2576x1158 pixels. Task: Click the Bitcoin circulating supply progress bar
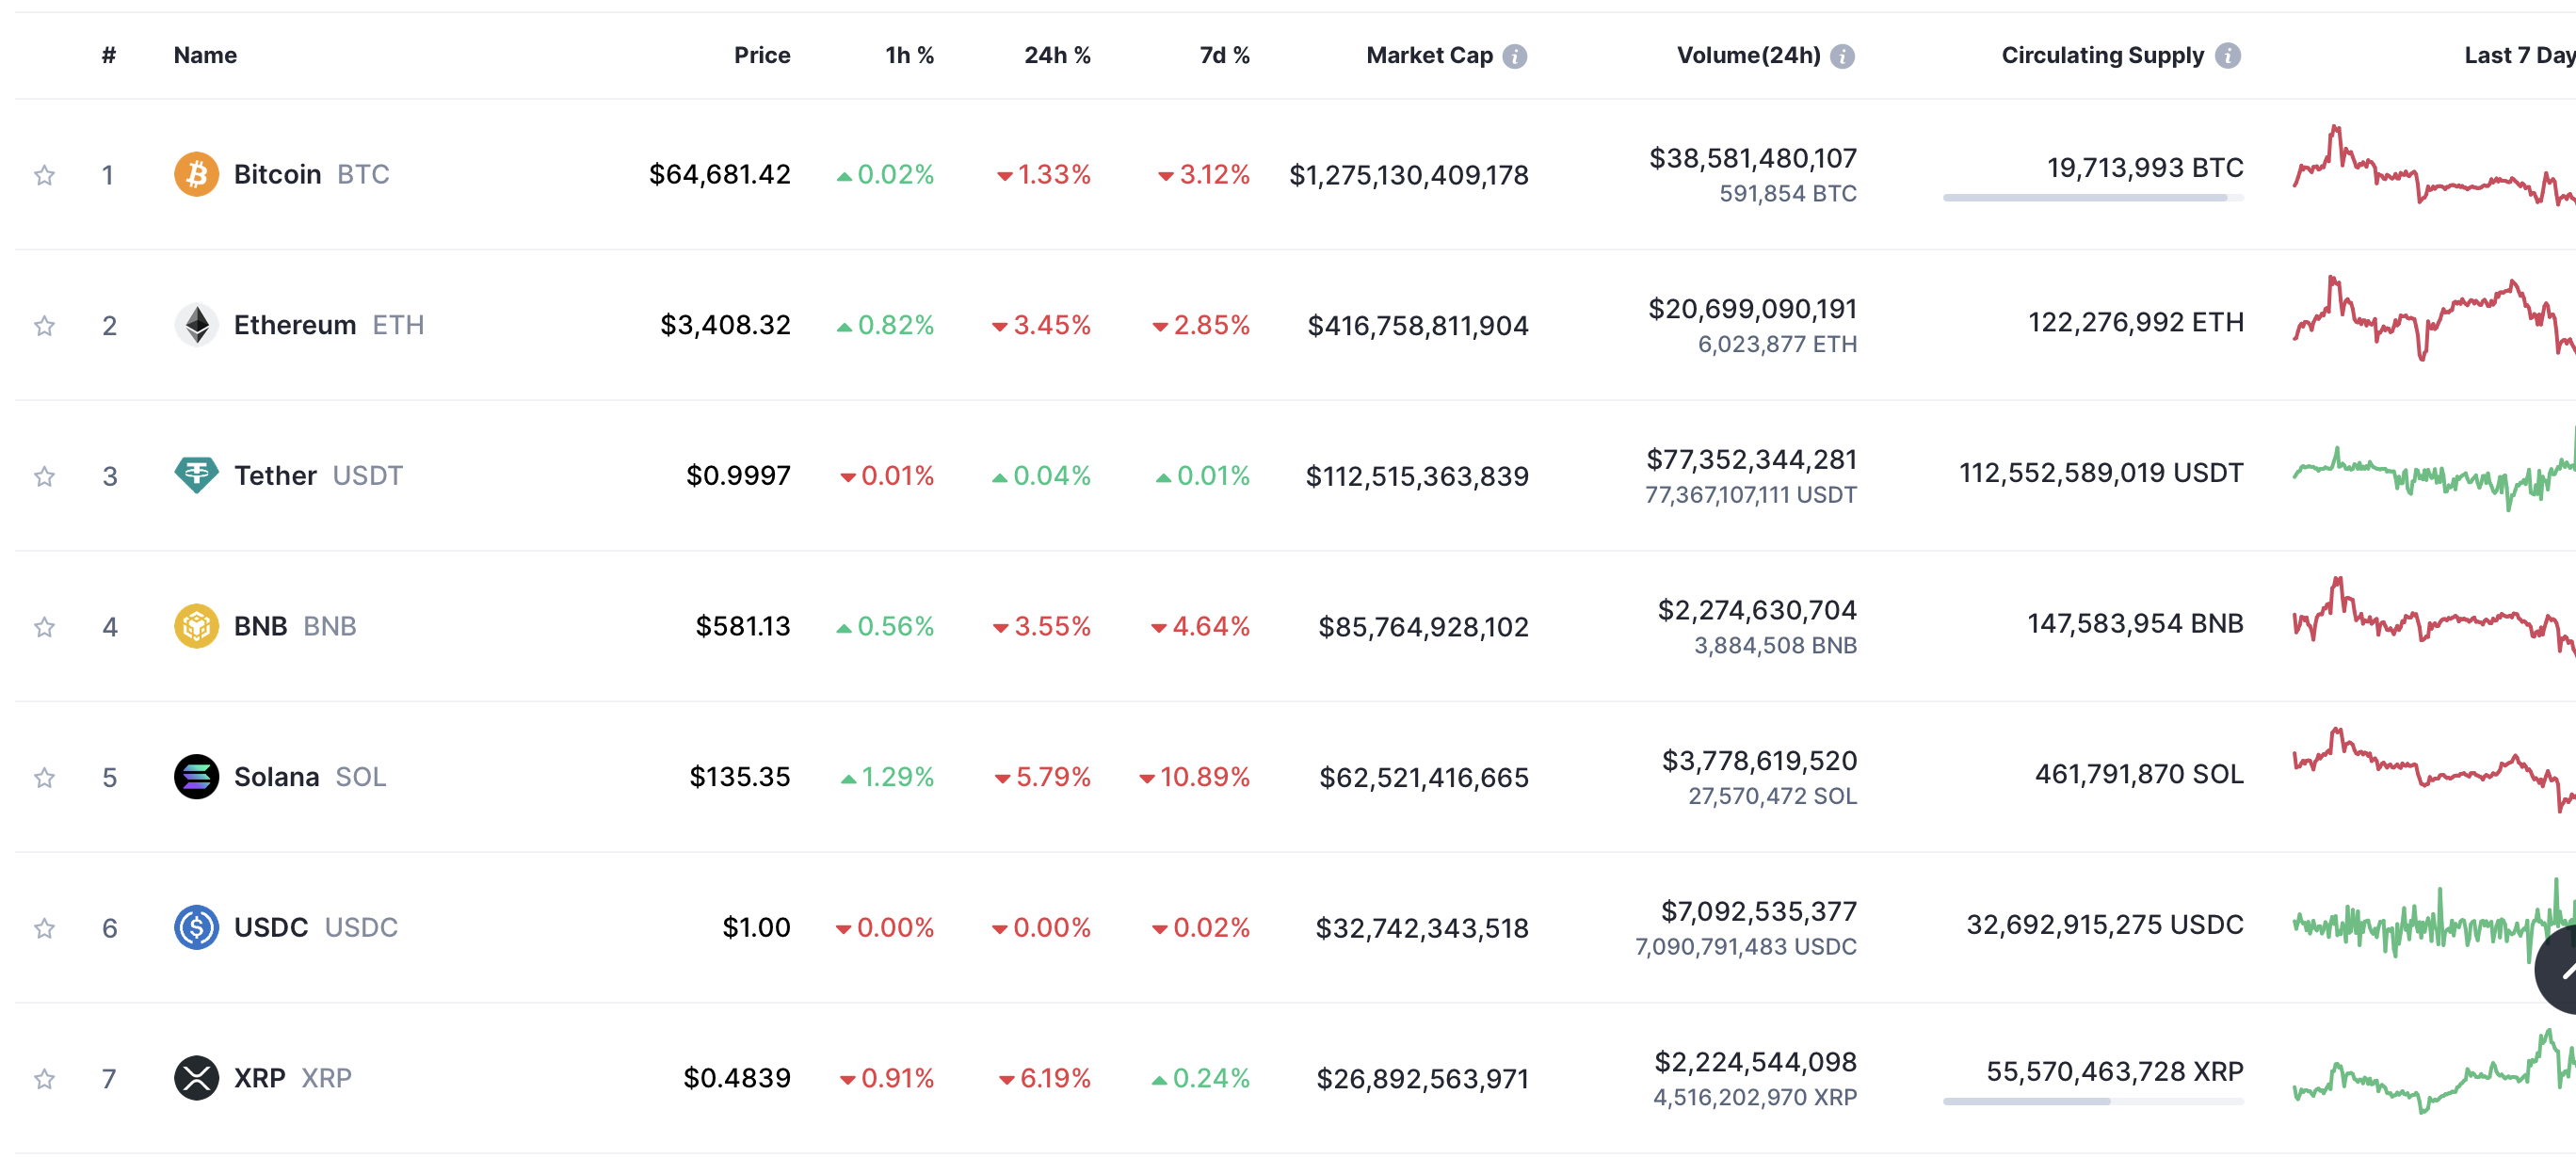coord(2092,198)
